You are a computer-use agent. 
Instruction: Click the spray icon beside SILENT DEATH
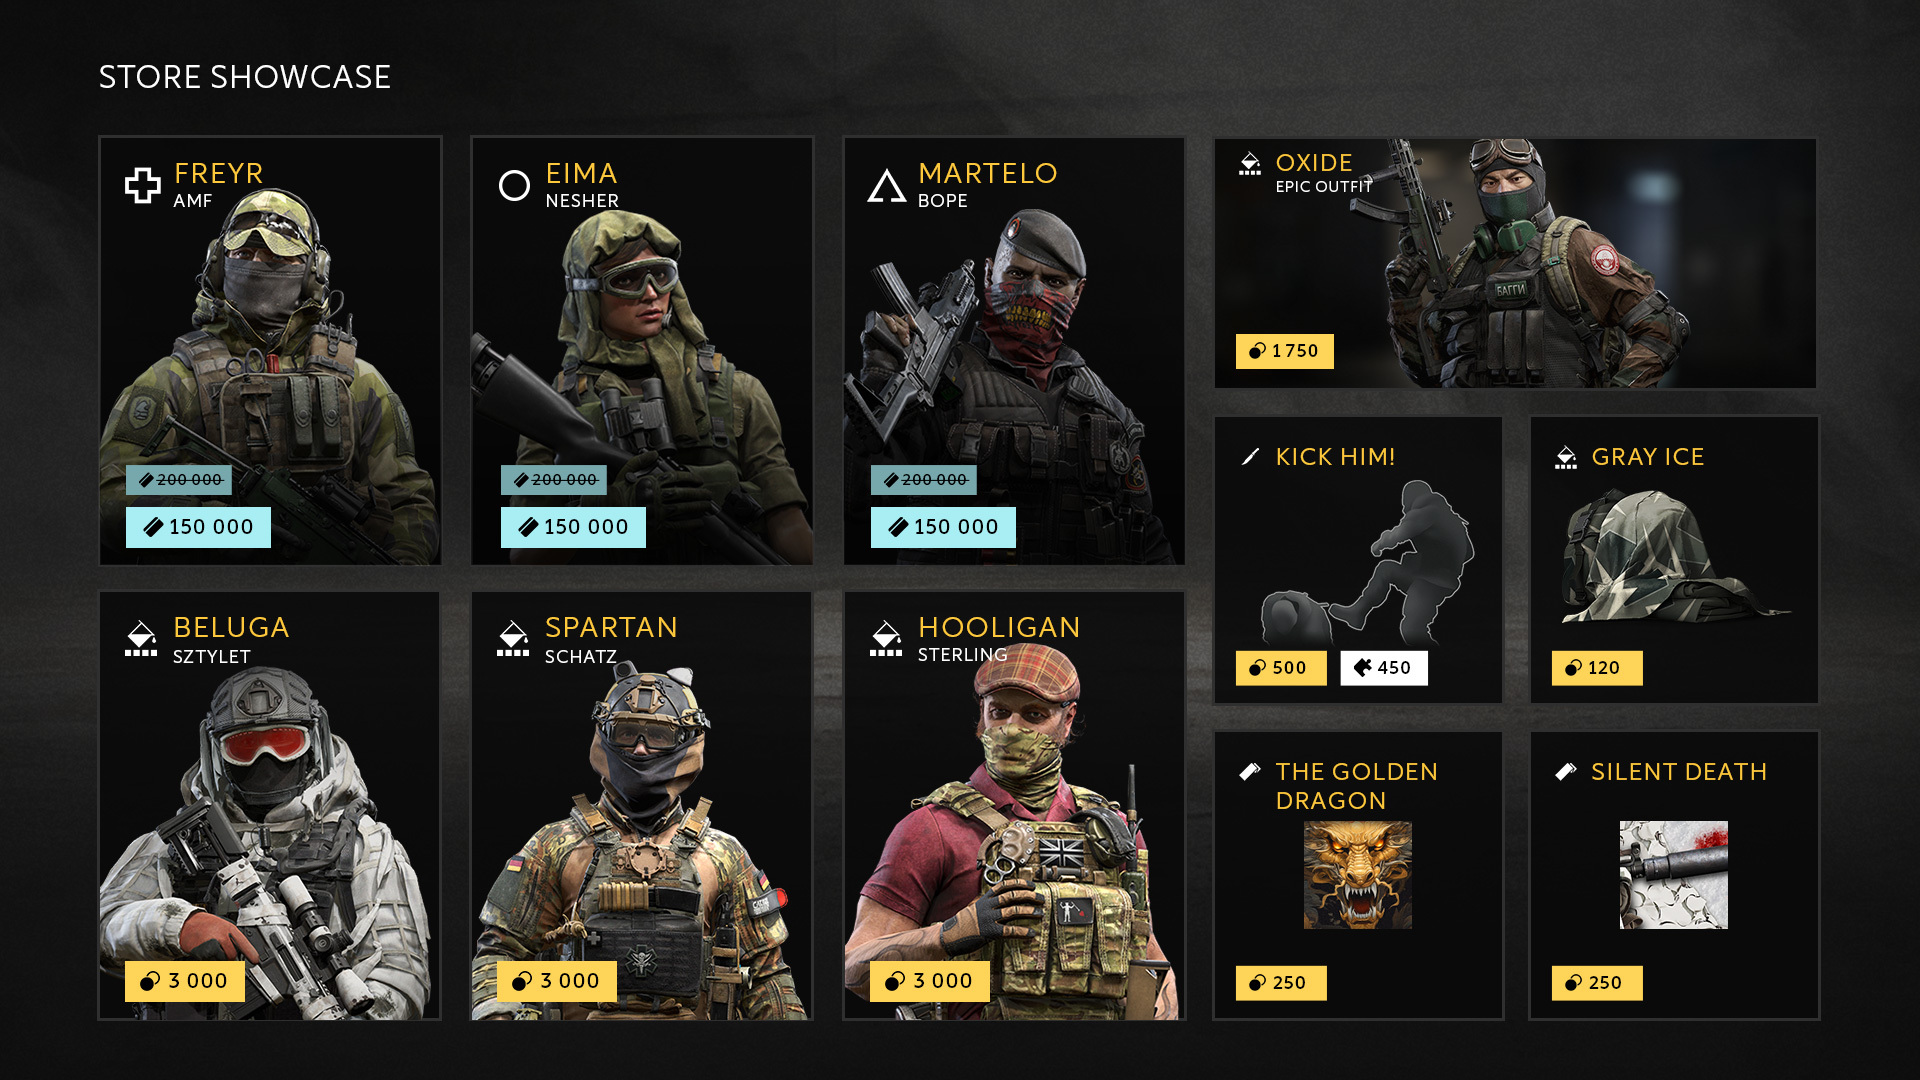pyautogui.click(x=1566, y=771)
